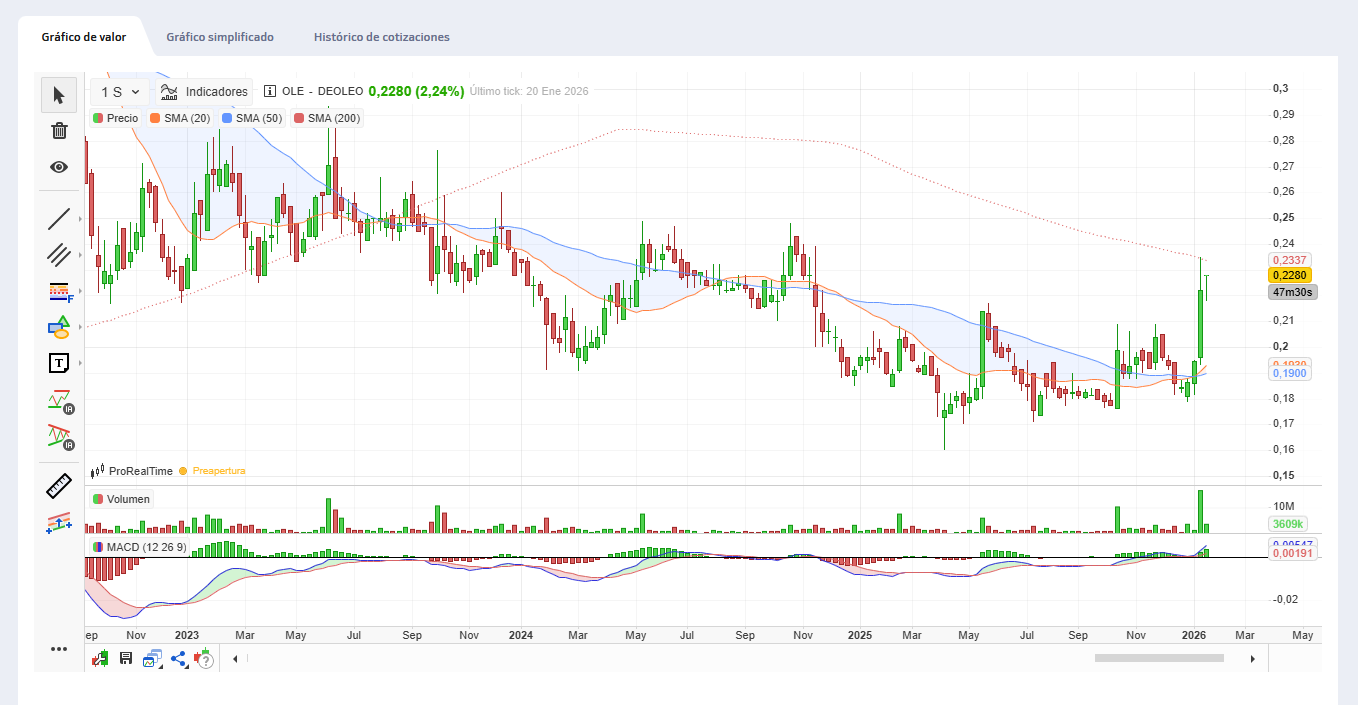The width and height of the screenshot is (1358, 705).
Task: Click the Precio legend chip
Action: point(116,118)
